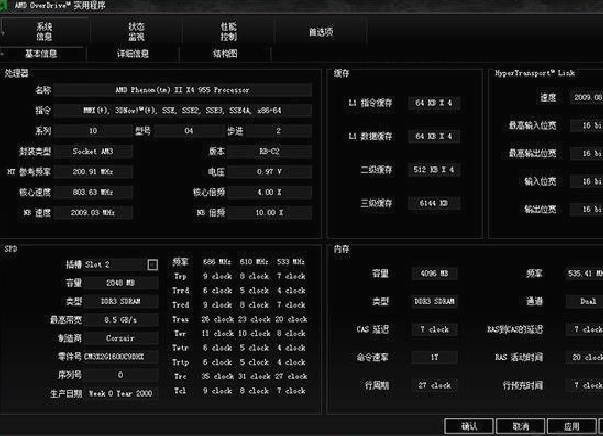Open the 结构图 sub-tab
The height and width of the screenshot is (436, 603).
pos(225,53)
